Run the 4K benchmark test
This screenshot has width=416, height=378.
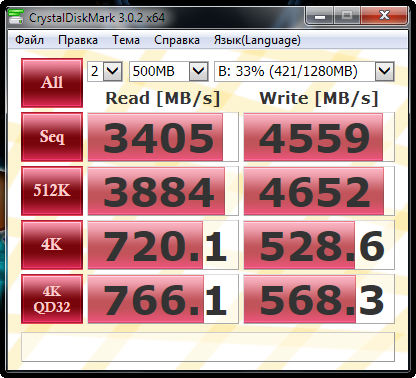[x=52, y=245]
